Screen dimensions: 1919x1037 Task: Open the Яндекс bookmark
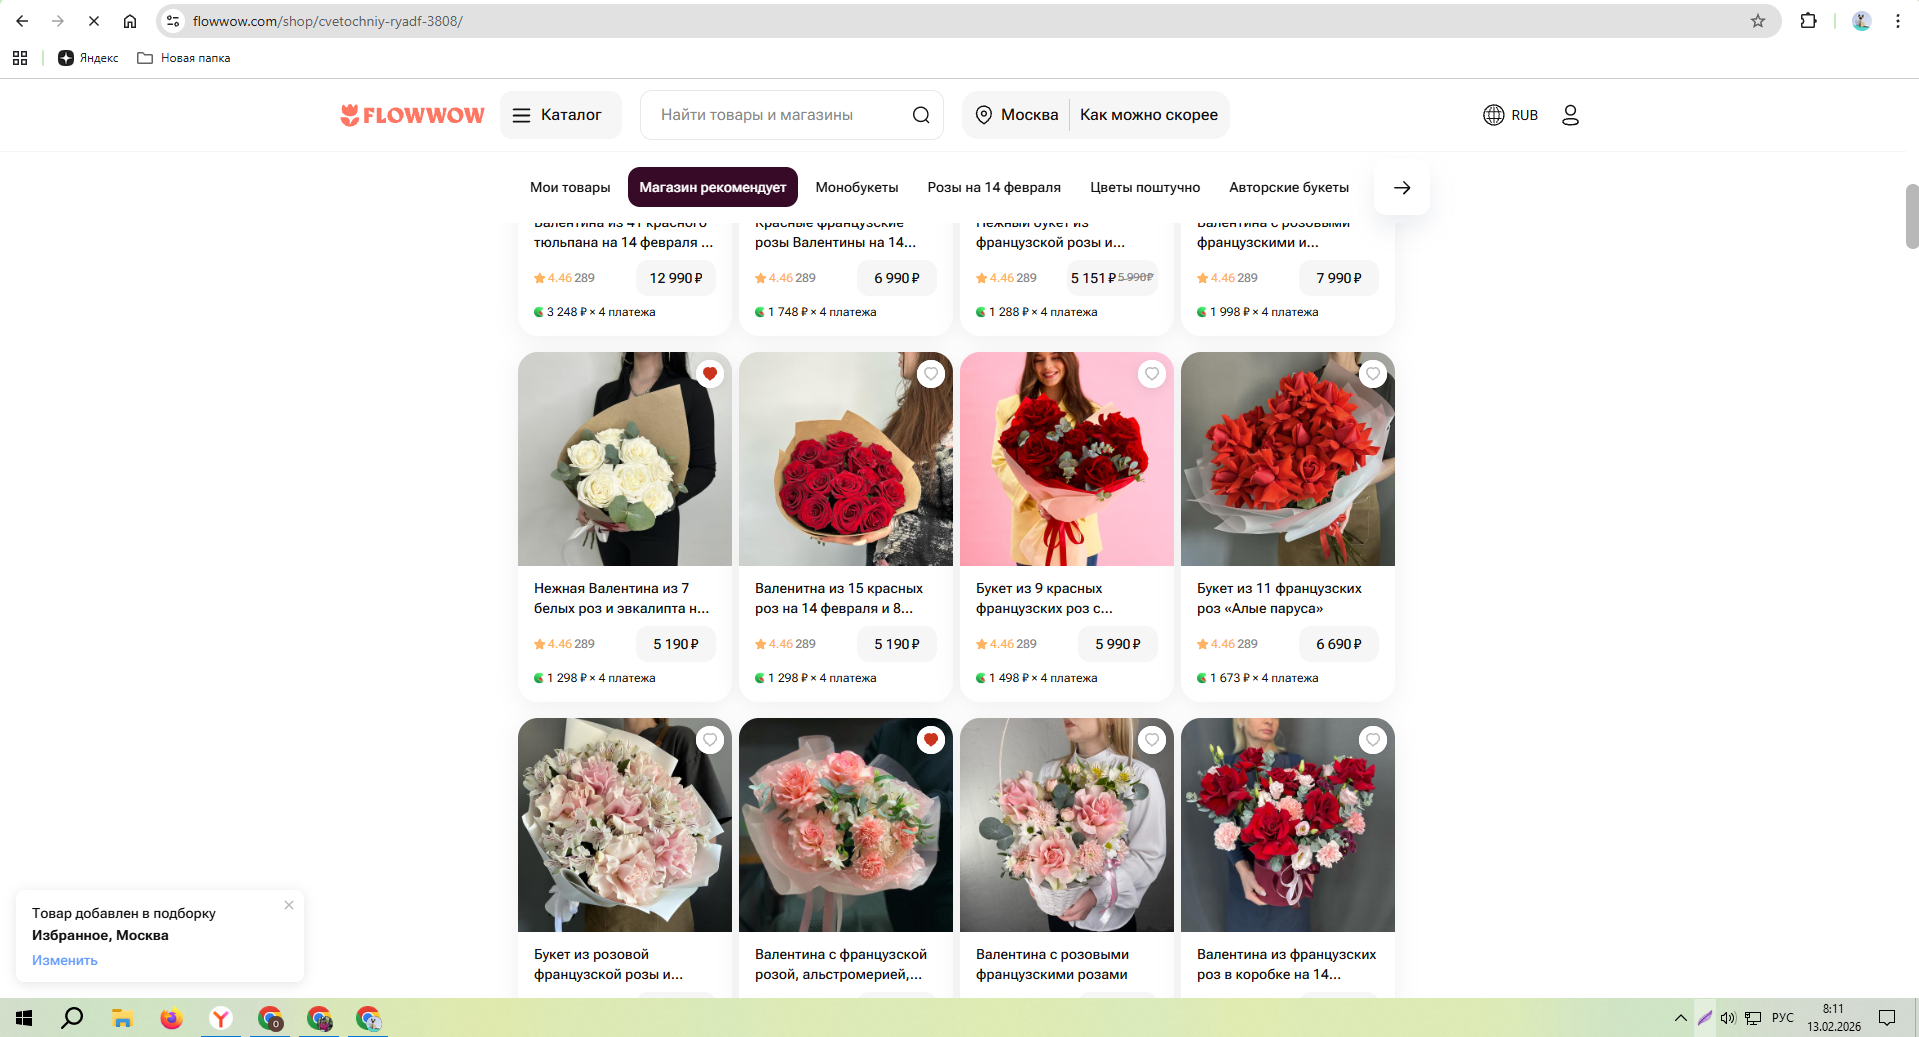[88, 58]
